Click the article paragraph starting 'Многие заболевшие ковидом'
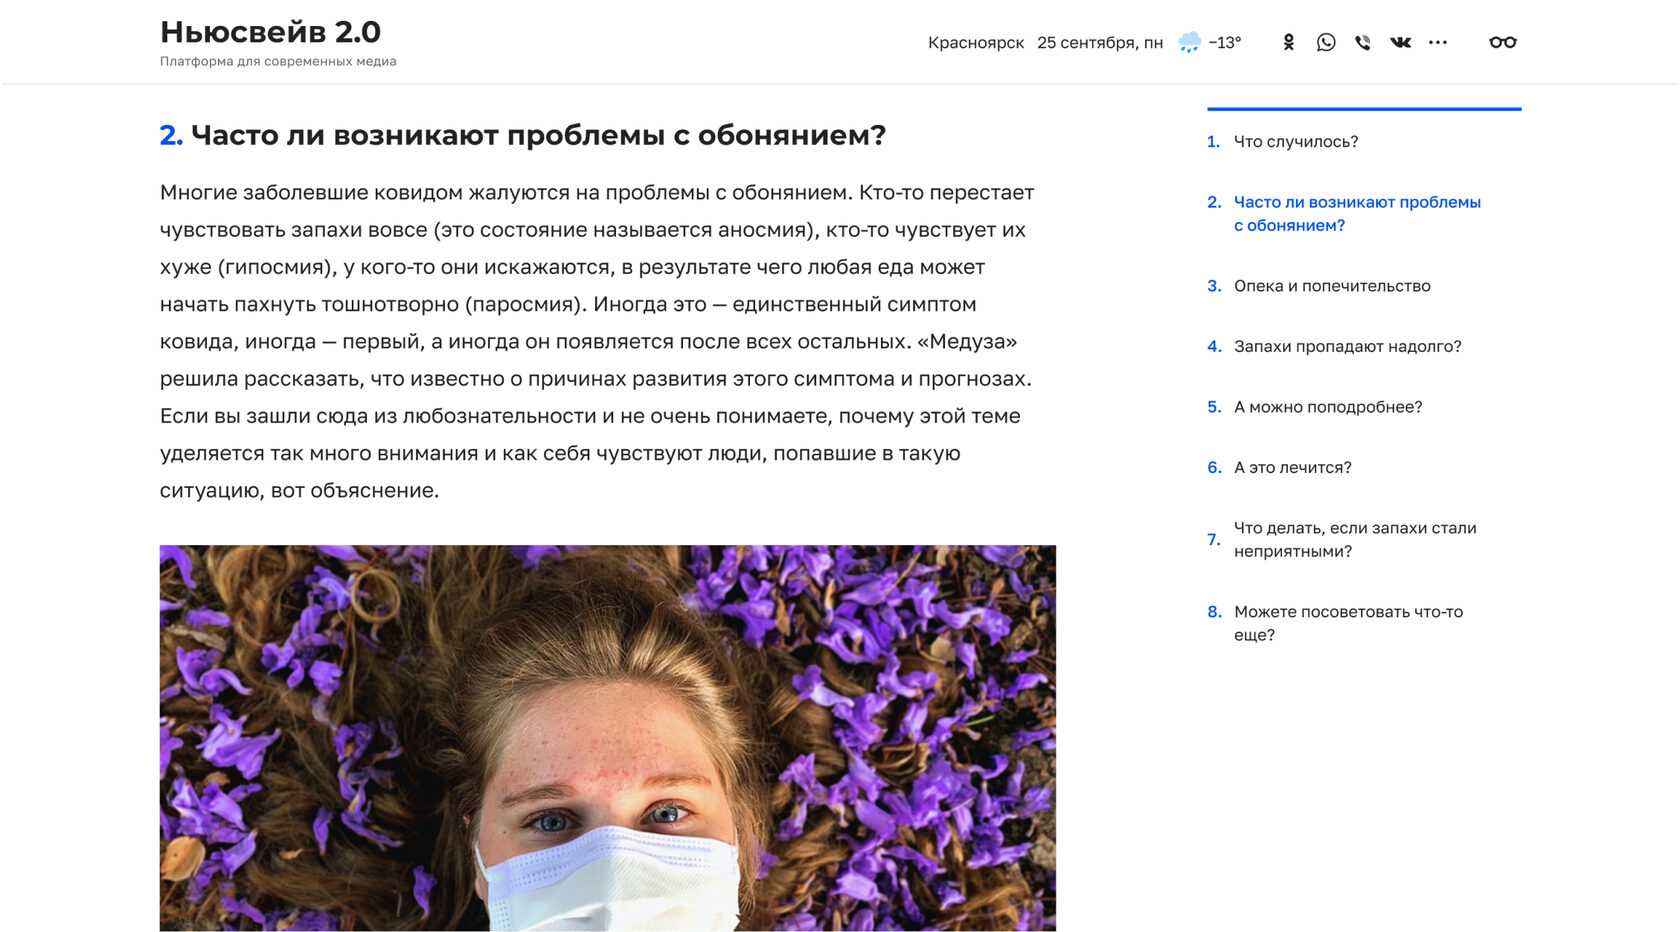The height and width of the screenshot is (932, 1680). click(x=598, y=342)
